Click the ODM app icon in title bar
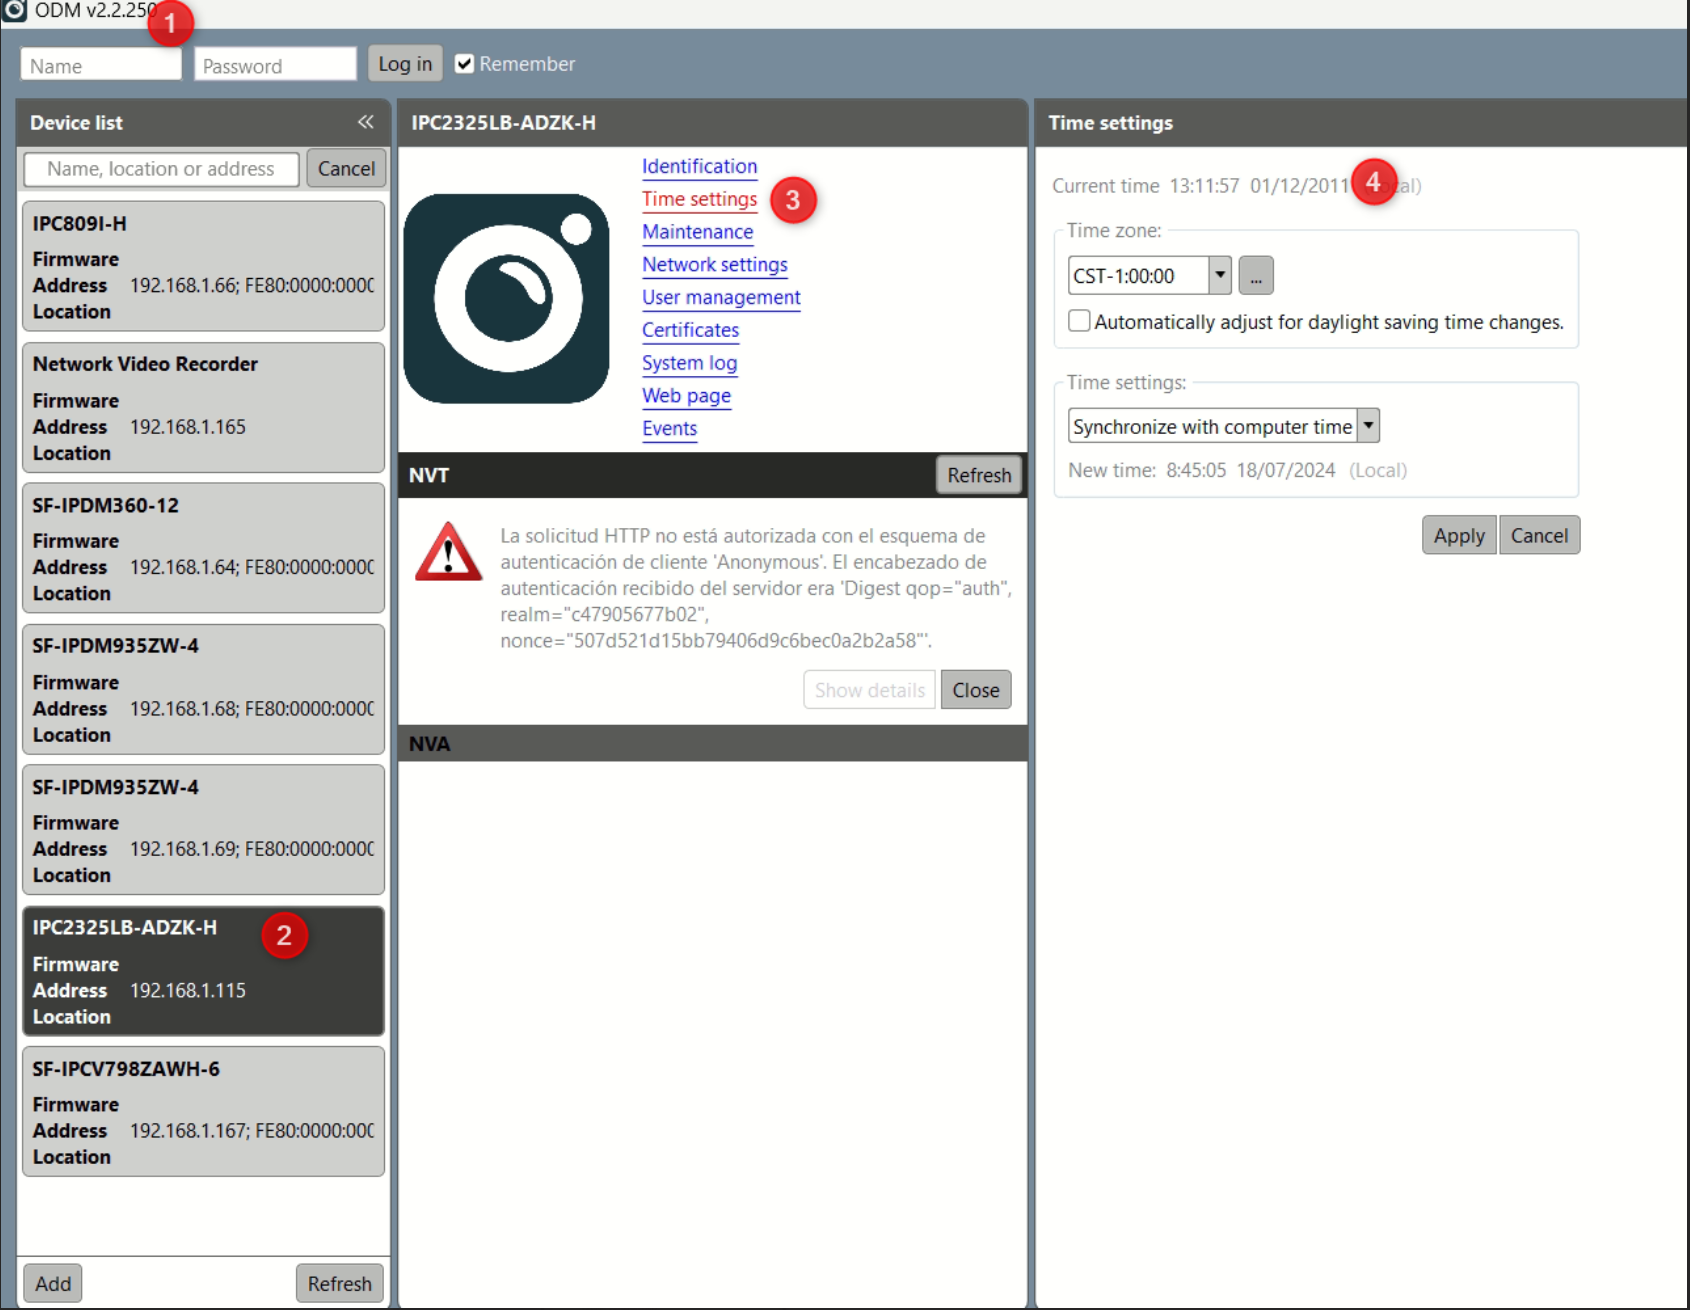1690x1310 pixels. [x=14, y=10]
